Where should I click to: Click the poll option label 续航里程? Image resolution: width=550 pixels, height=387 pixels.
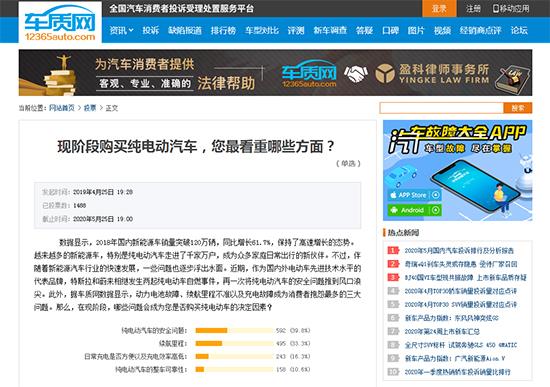click(173, 343)
